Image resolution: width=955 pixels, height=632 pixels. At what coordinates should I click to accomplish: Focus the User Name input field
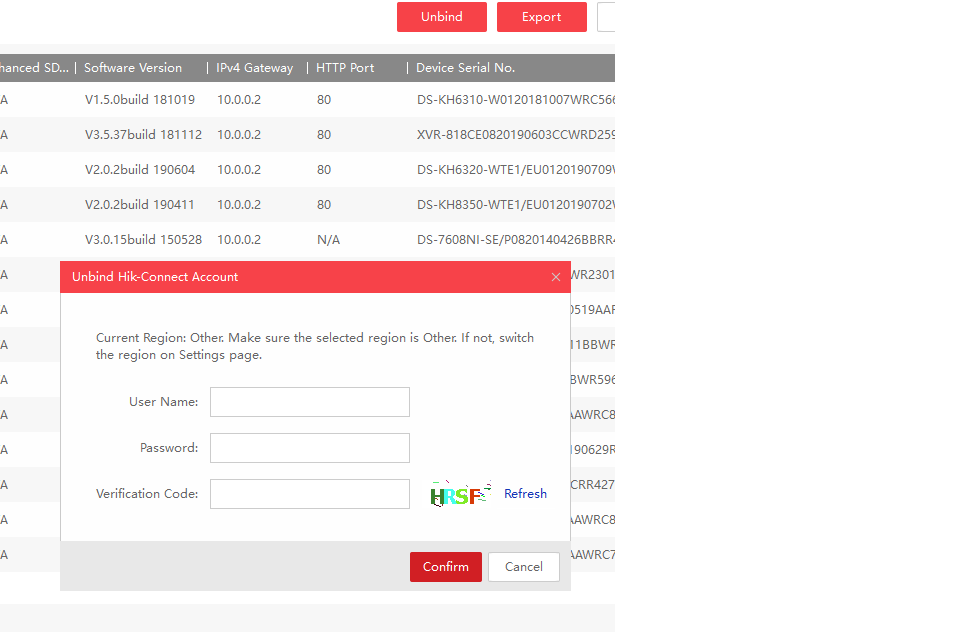309,402
